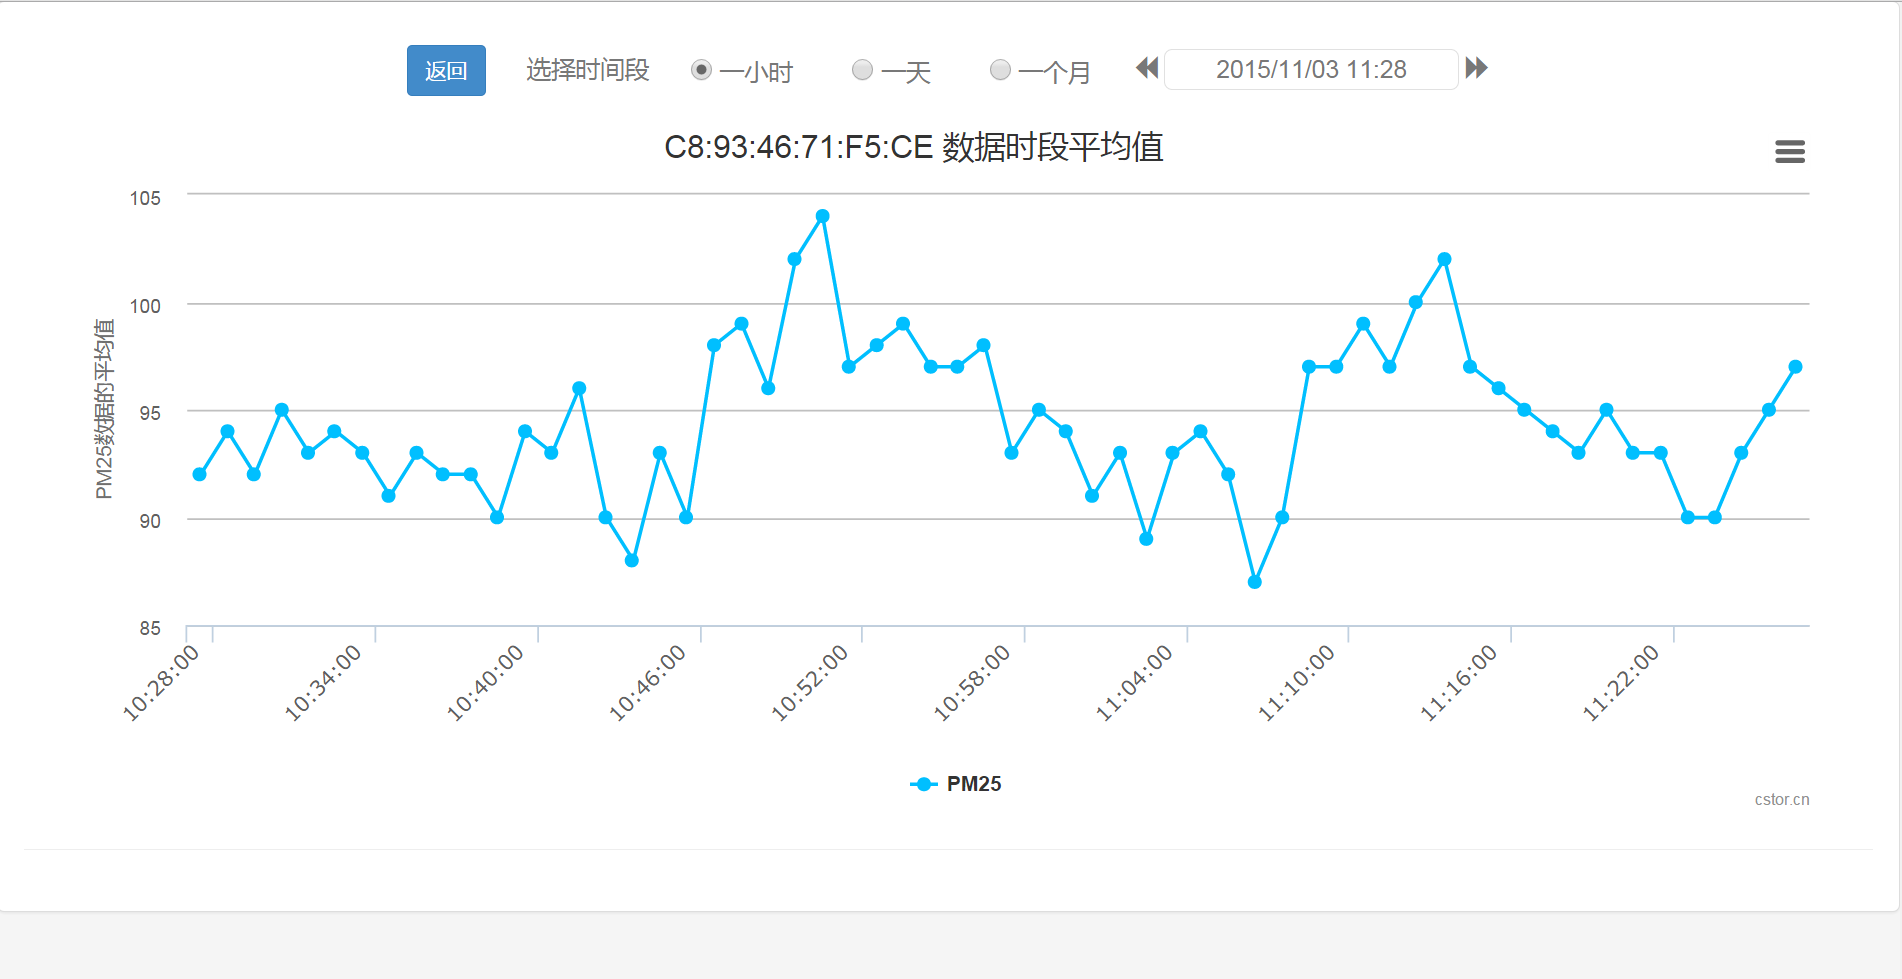Click the 10:52:00 x-axis label
This screenshot has width=1902, height=979.
click(x=811, y=682)
